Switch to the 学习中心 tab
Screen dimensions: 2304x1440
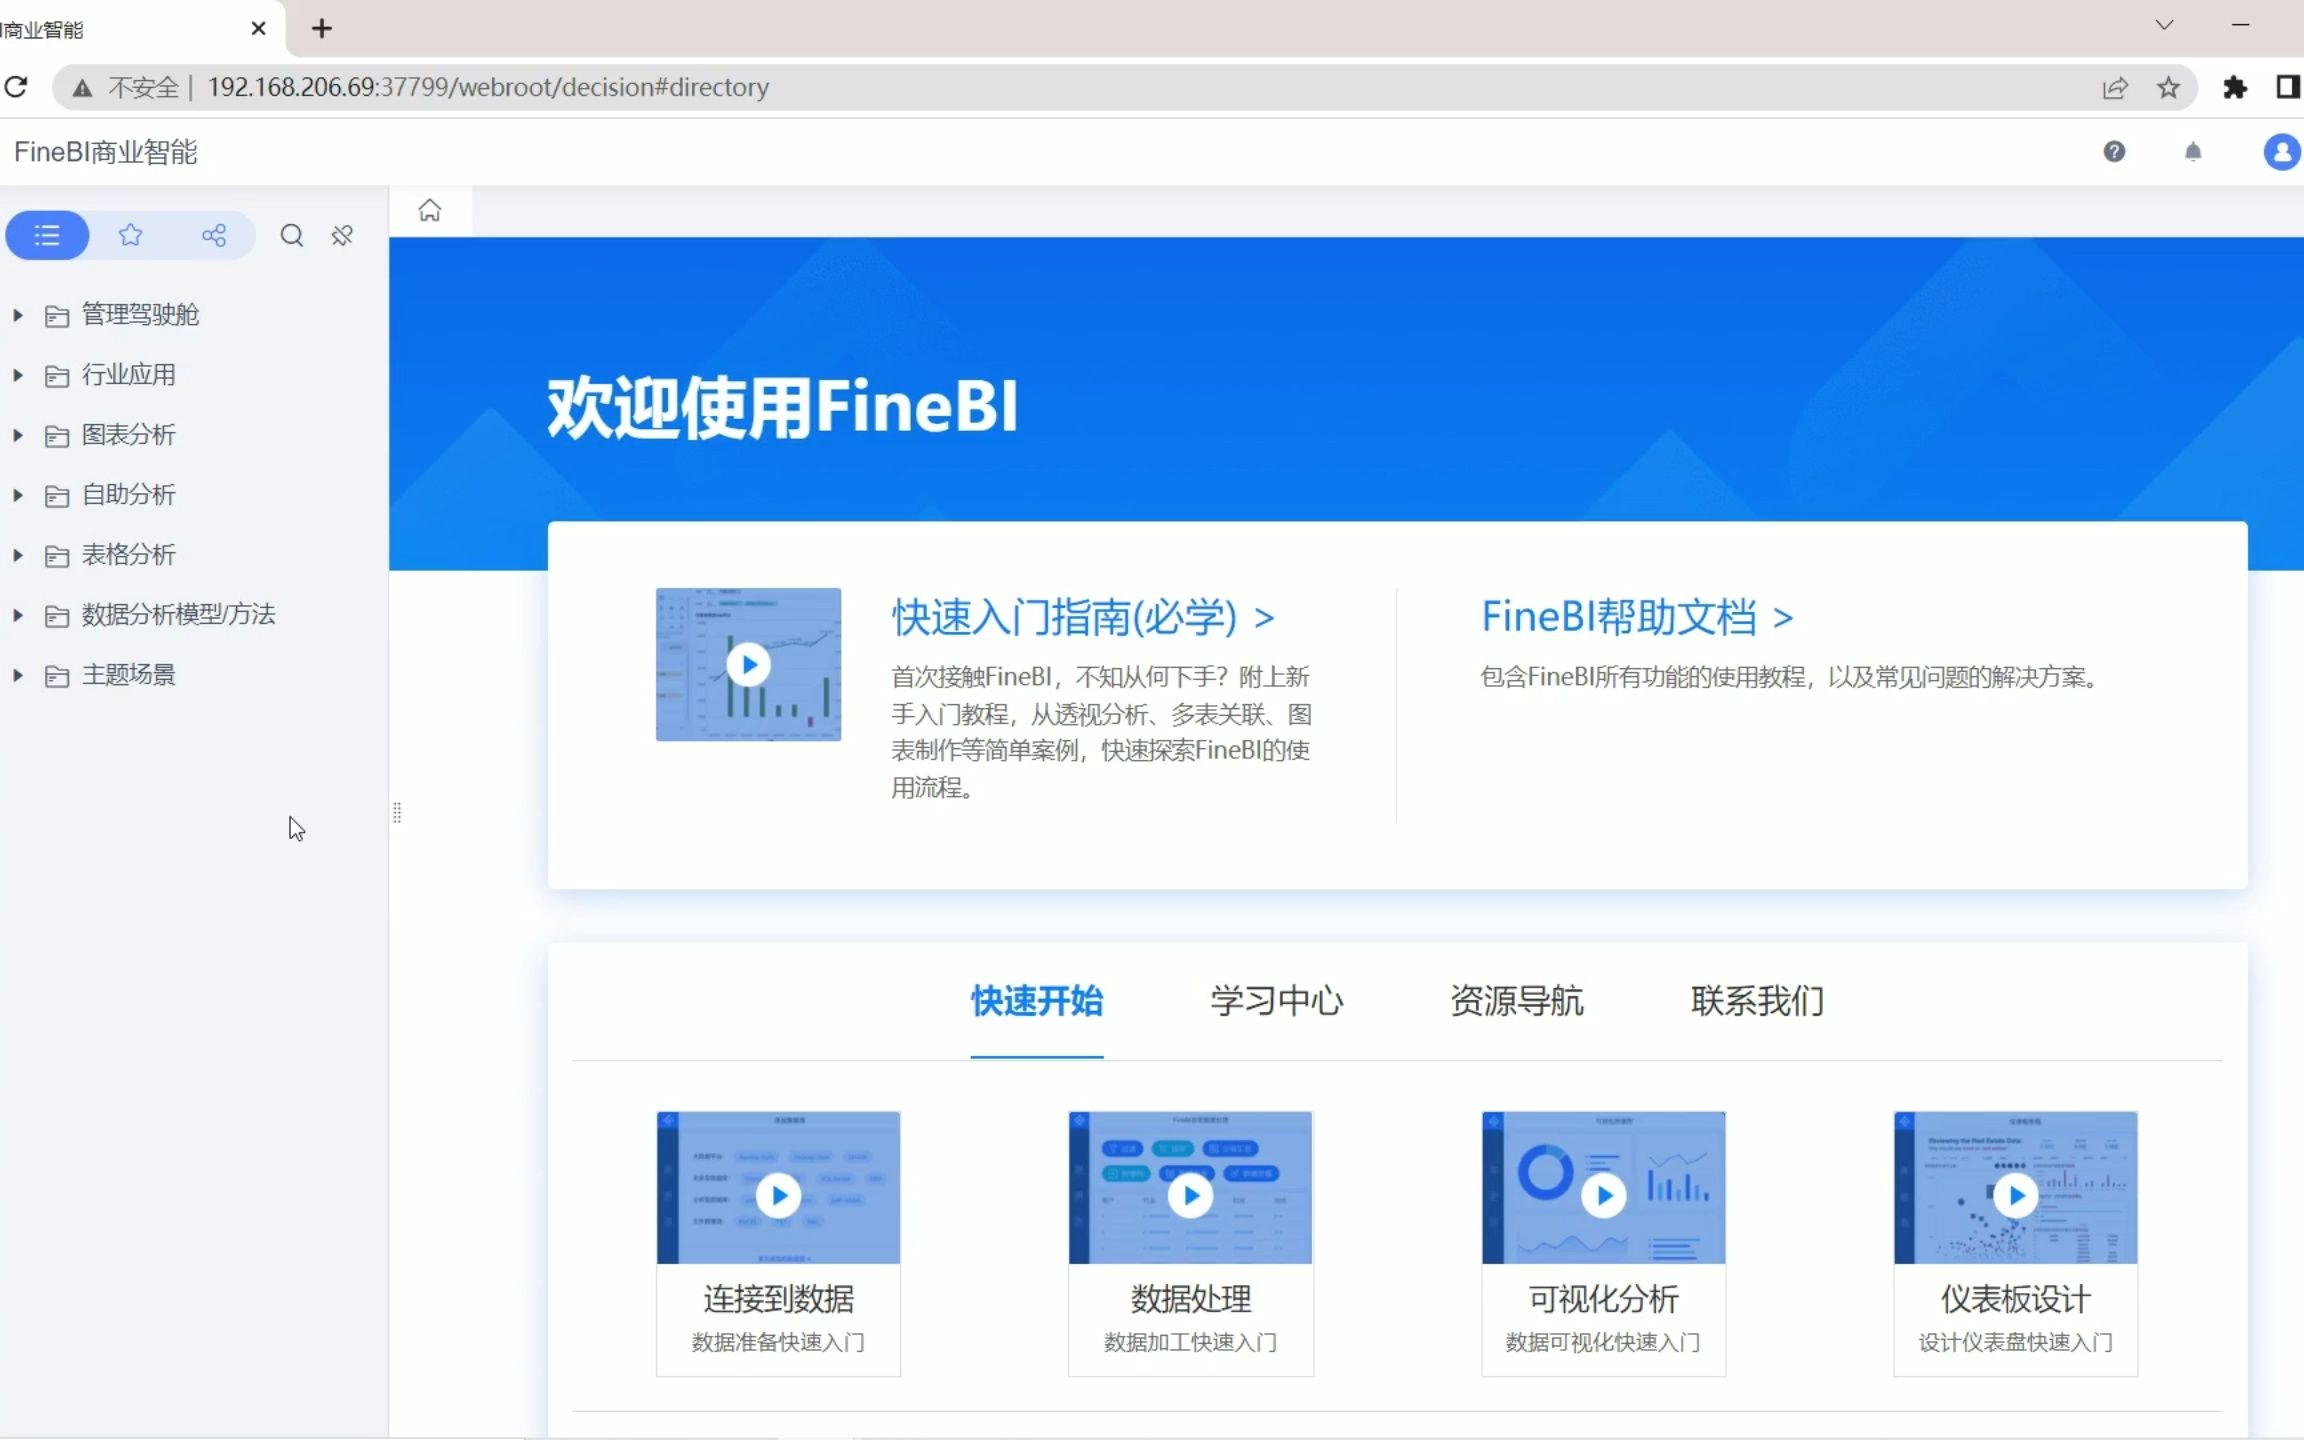coord(1277,1001)
